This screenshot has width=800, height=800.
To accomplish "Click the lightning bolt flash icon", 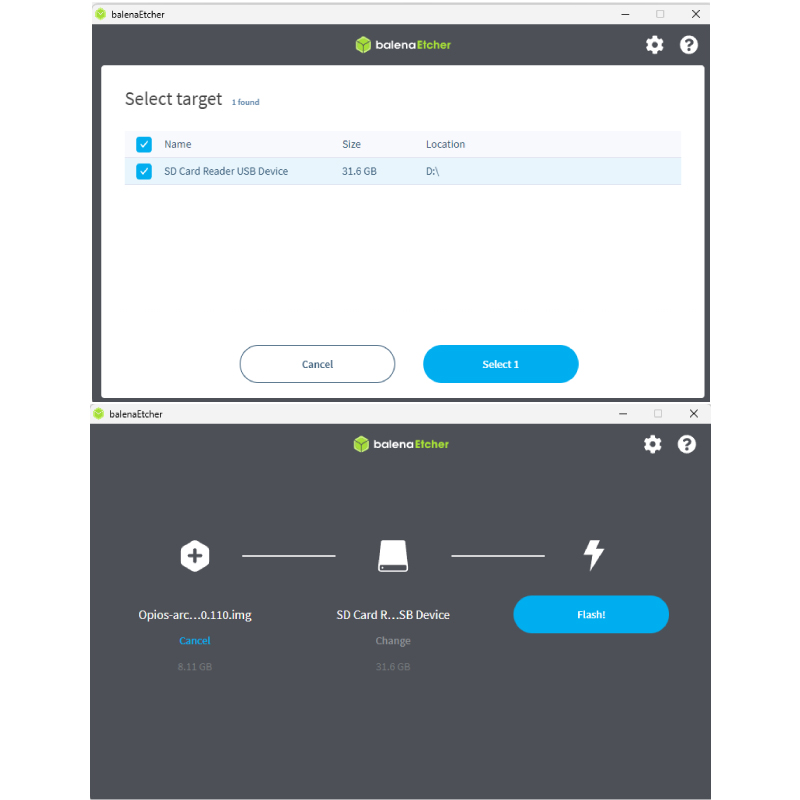I will [593, 555].
